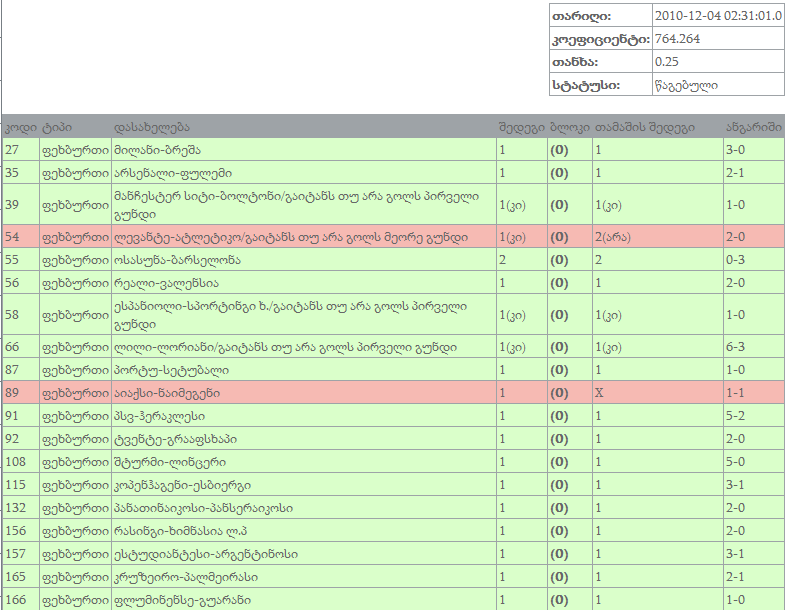788x610 pixels.
Task: Click the date value 2010-12-04 02:31:01.0
Action: (x=718, y=16)
